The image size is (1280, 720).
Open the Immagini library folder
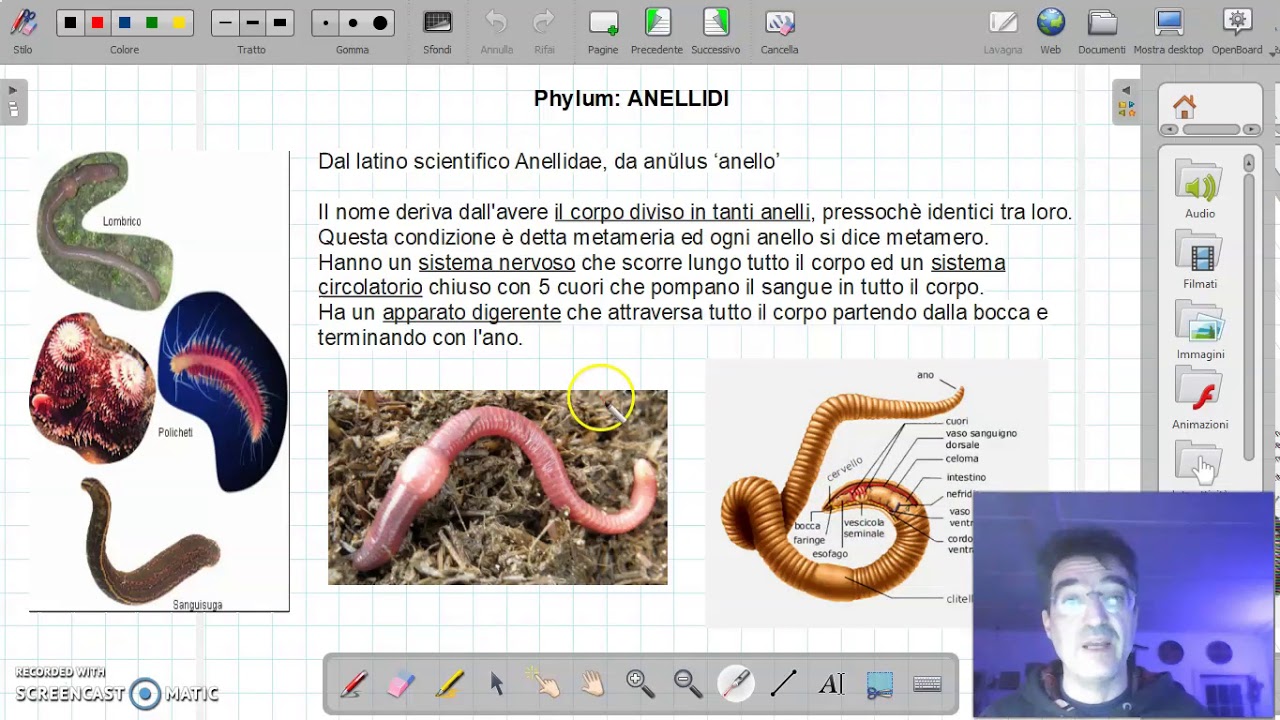[1200, 330]
